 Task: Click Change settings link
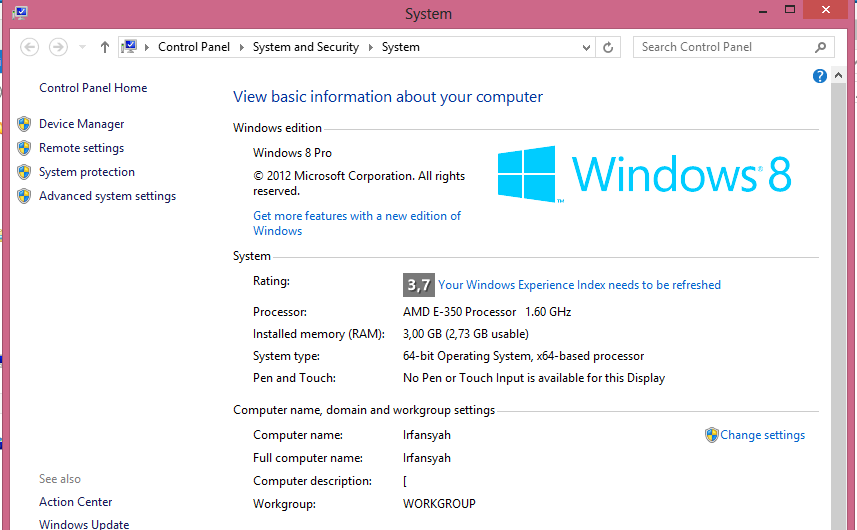point(762,435)
